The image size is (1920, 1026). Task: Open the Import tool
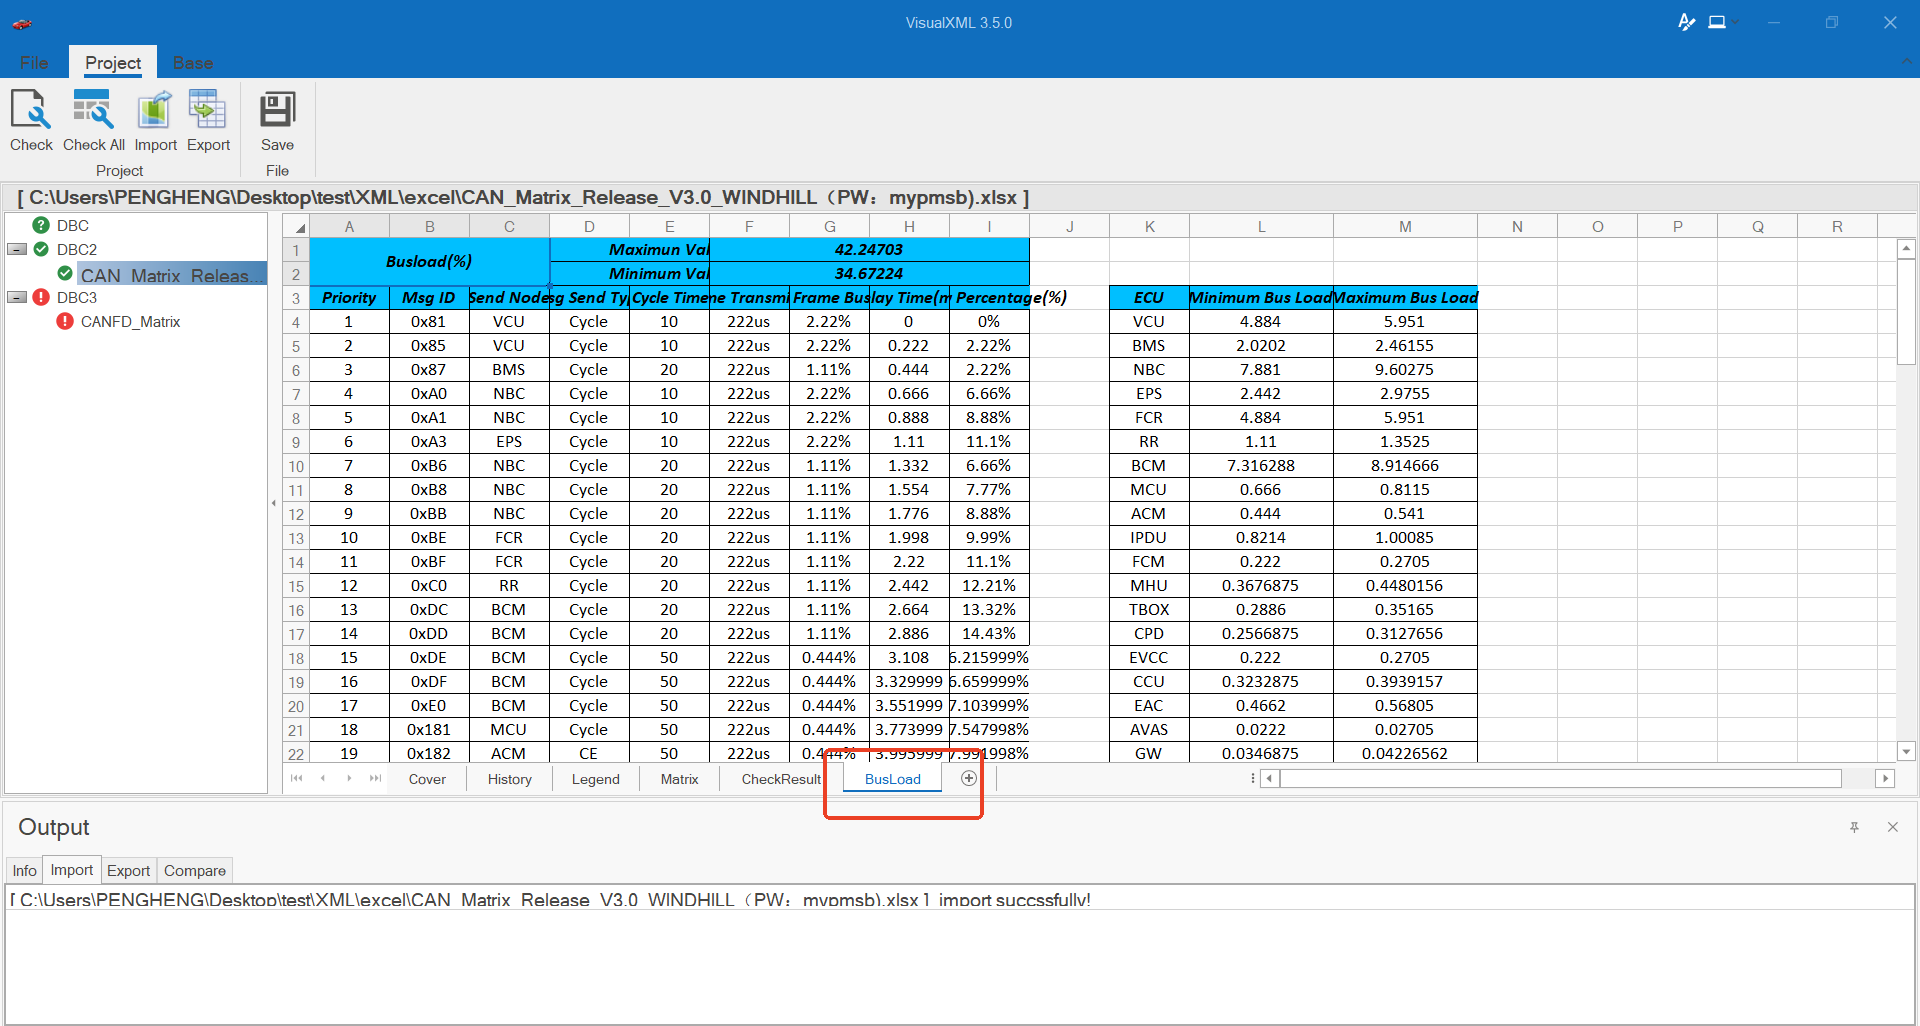[x=155, y=110]
